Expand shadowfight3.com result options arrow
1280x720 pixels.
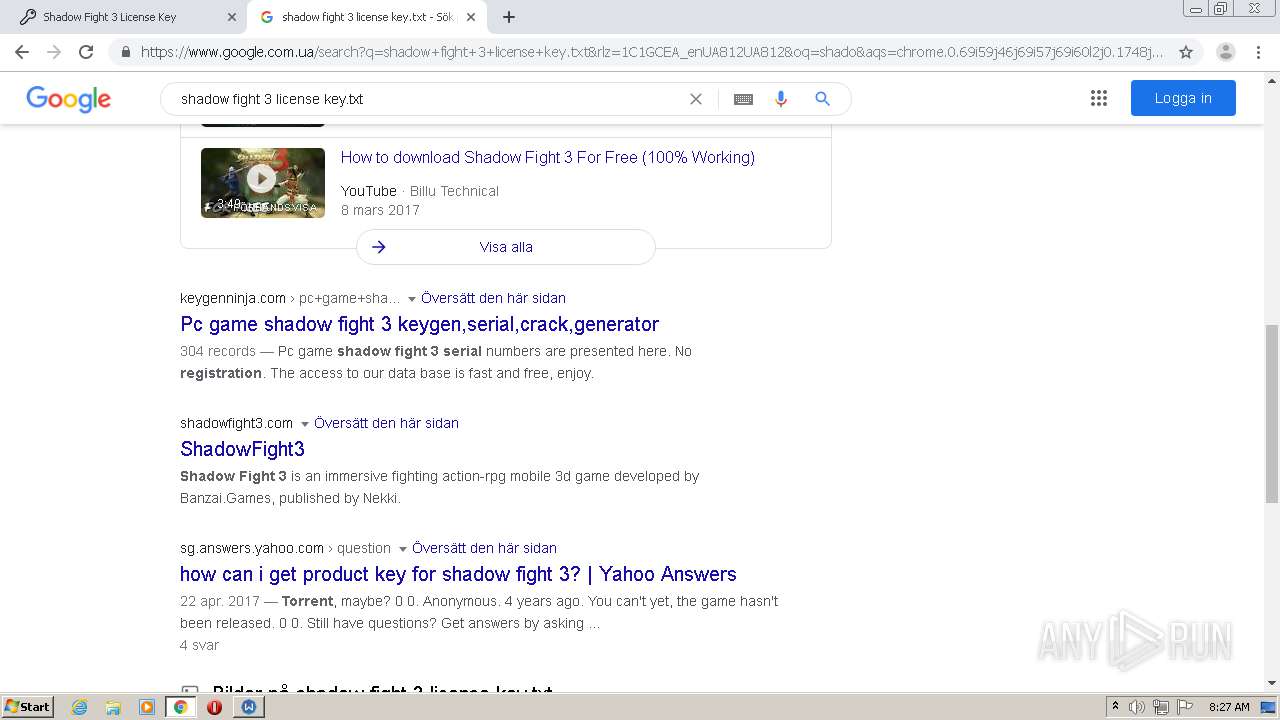click(x=305, y=424)
